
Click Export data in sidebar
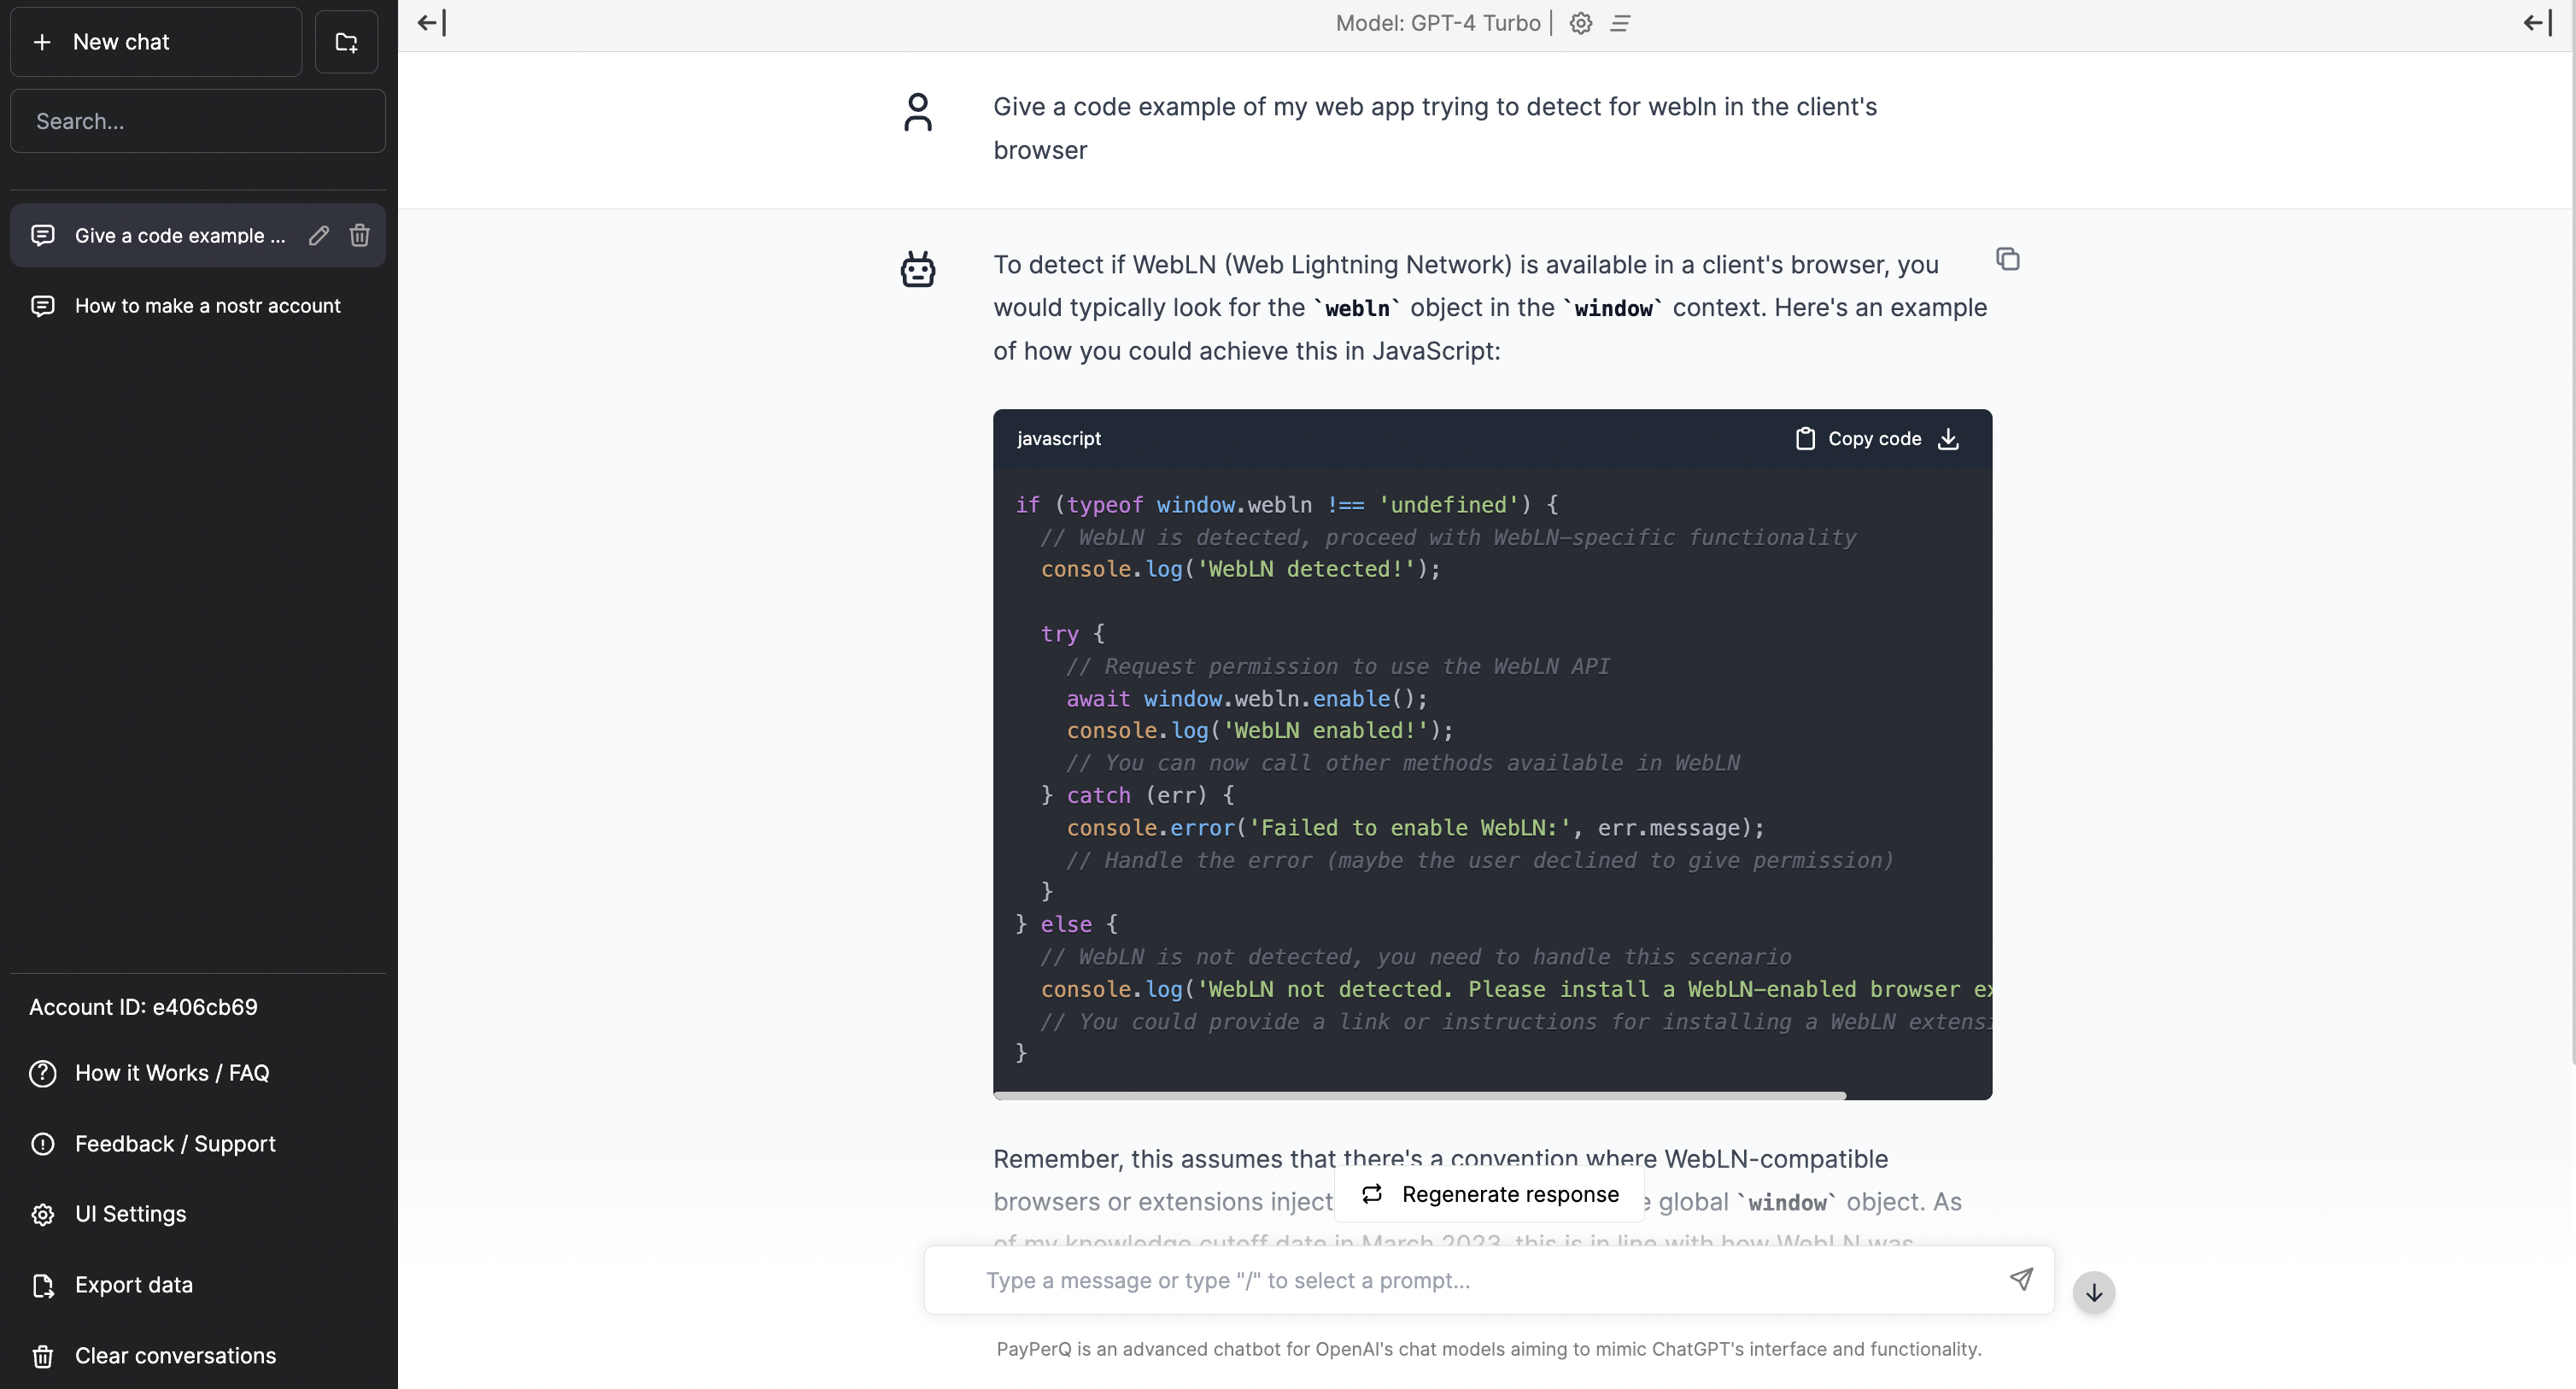point(133,1285)
